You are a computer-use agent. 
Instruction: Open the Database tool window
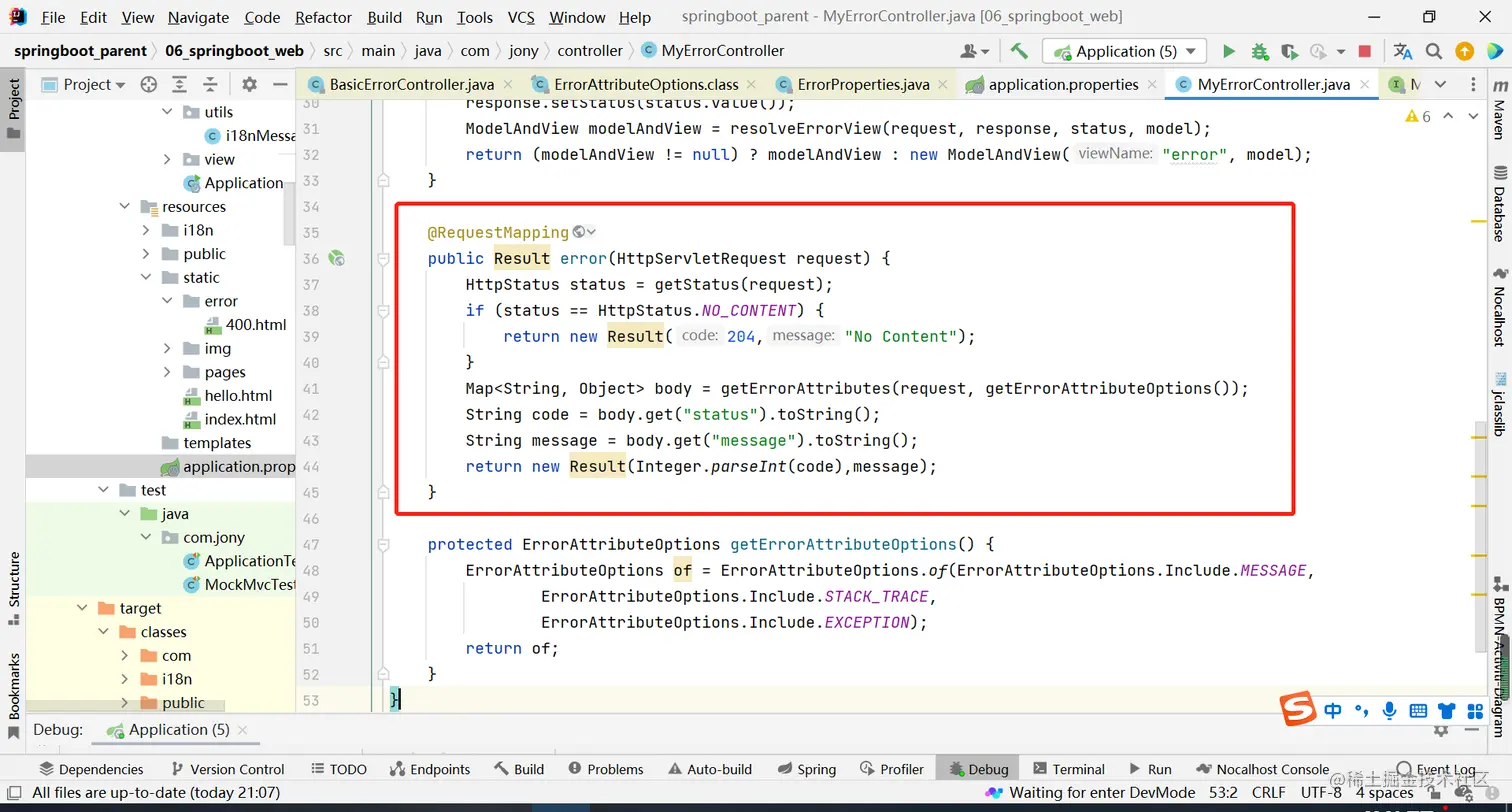(x=1499, y=204)
